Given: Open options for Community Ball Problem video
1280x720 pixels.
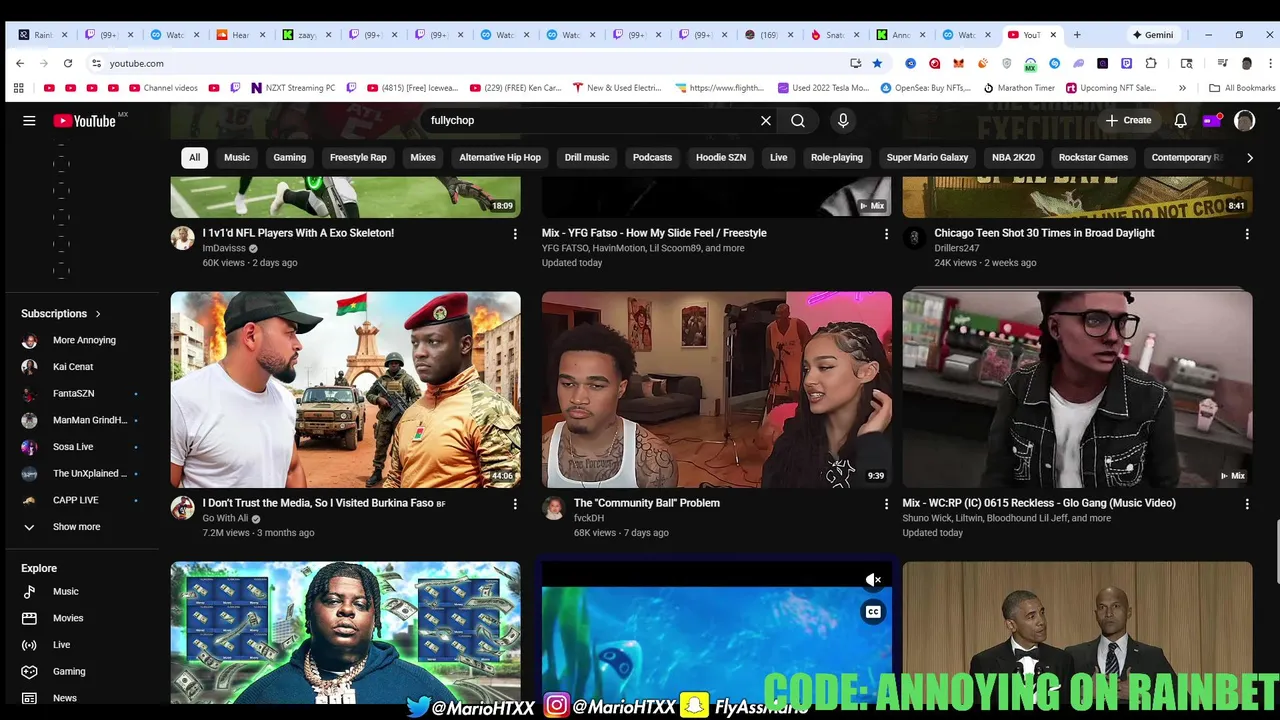Looking at the screenshot, I should 886,504.
